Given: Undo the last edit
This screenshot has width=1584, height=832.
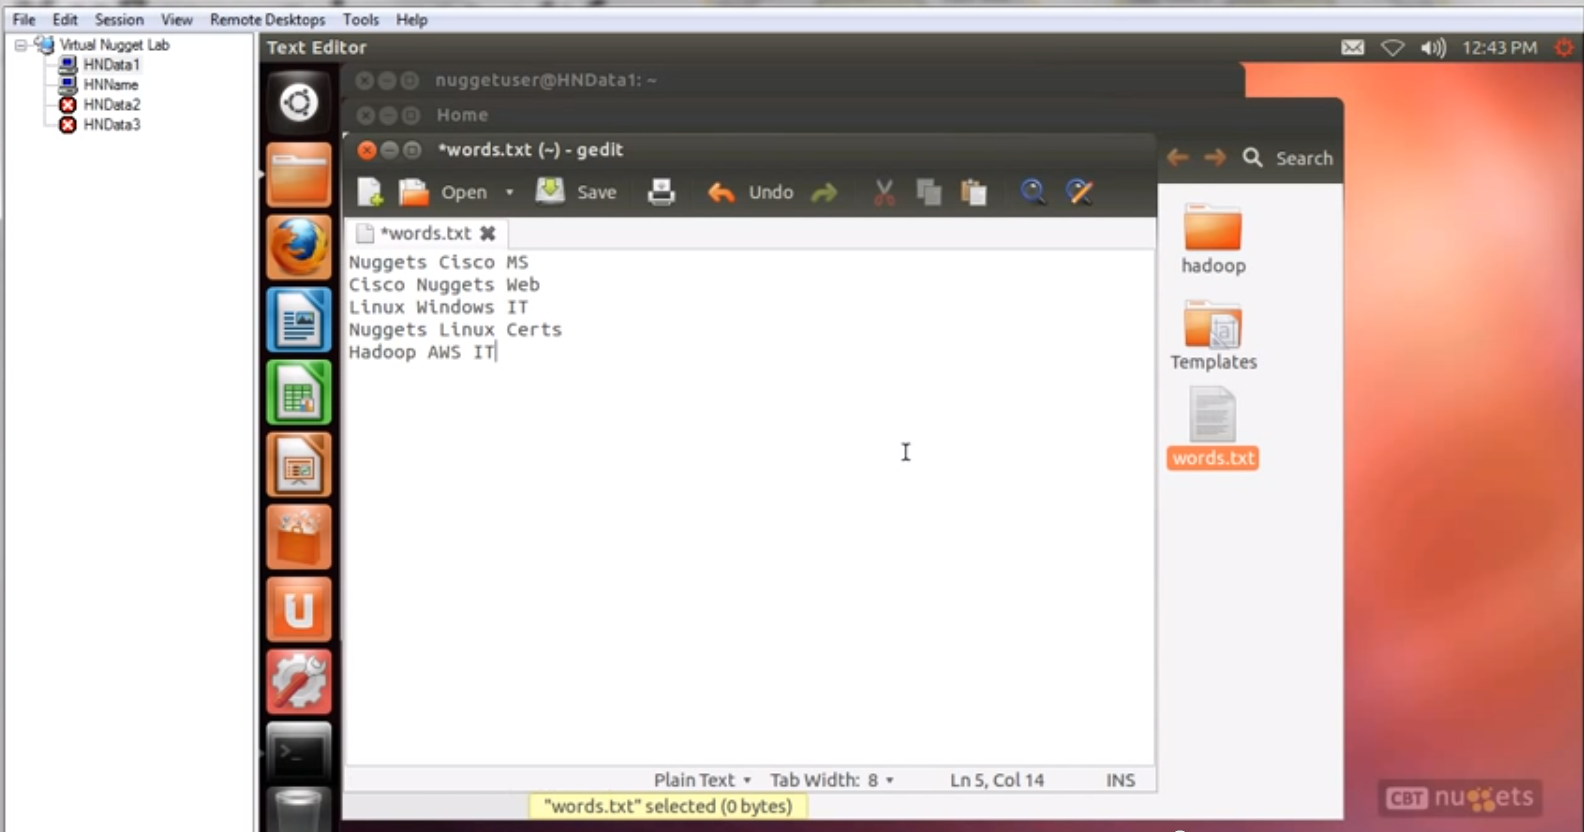Looking at the screenshot, I should coord(750,192).
